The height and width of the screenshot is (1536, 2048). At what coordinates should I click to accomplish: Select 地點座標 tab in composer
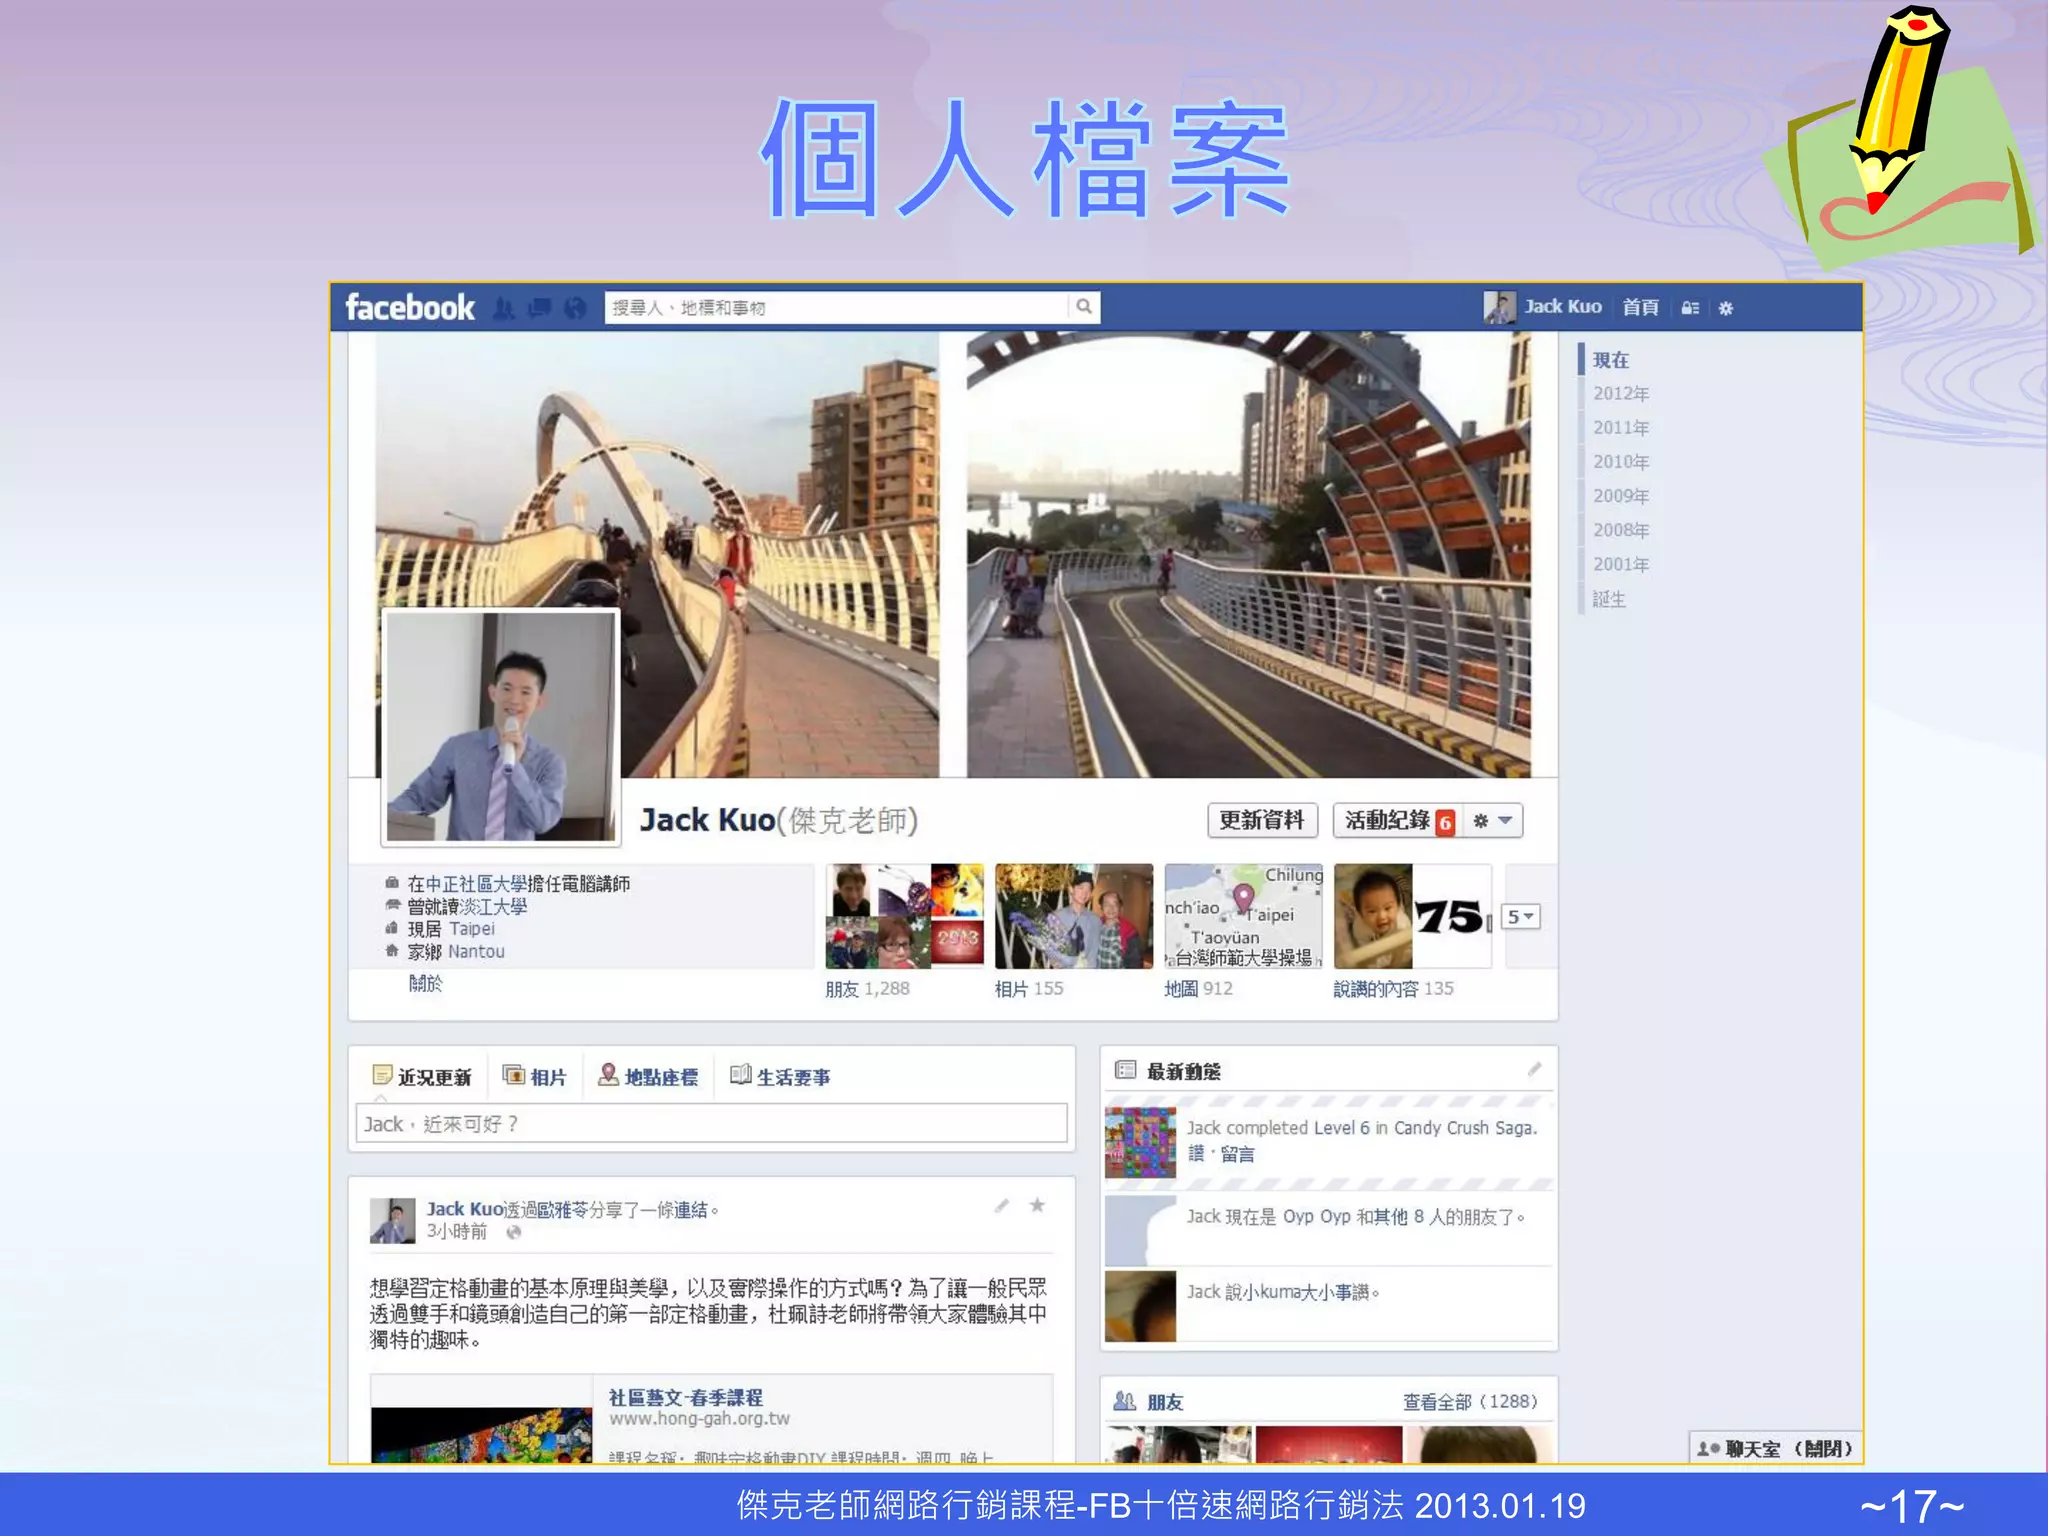pyautogui.click(x=648, y=1077)
